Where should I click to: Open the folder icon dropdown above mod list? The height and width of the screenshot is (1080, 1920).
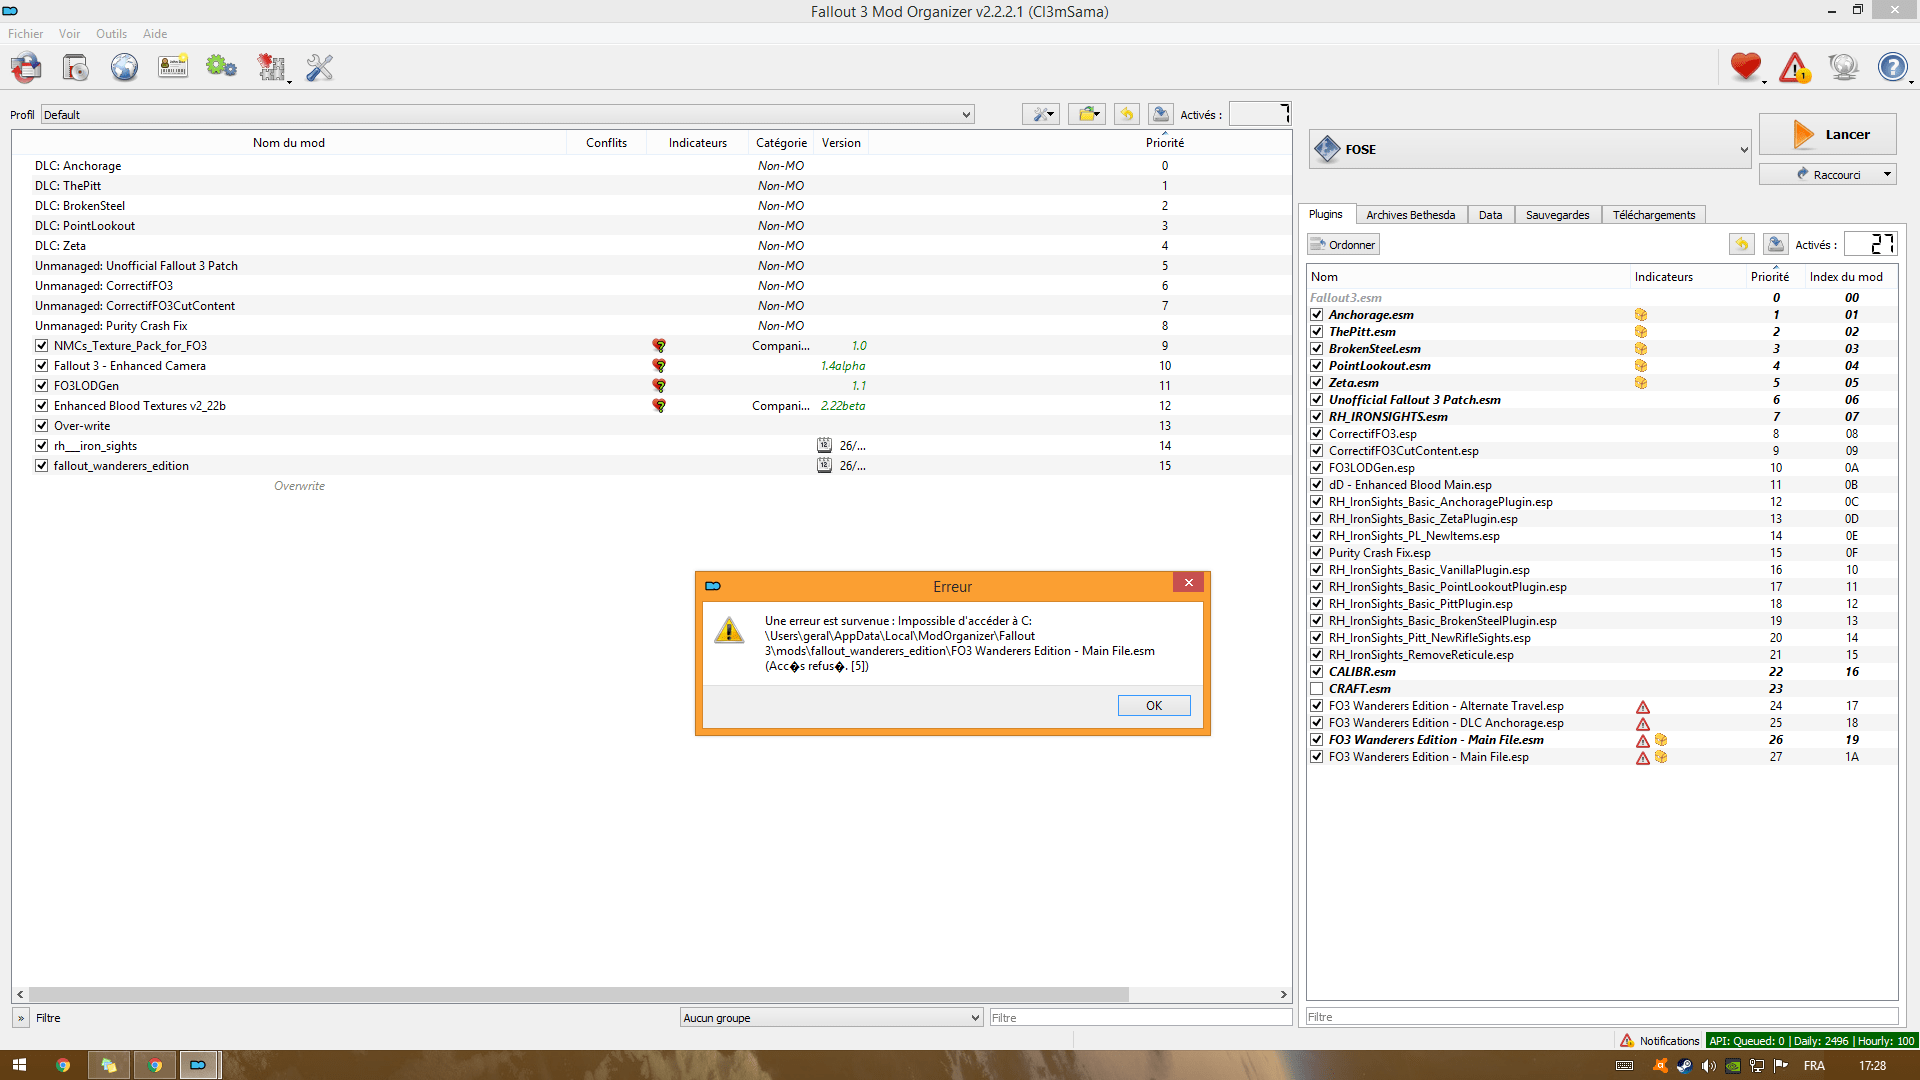coord(1086,114)
